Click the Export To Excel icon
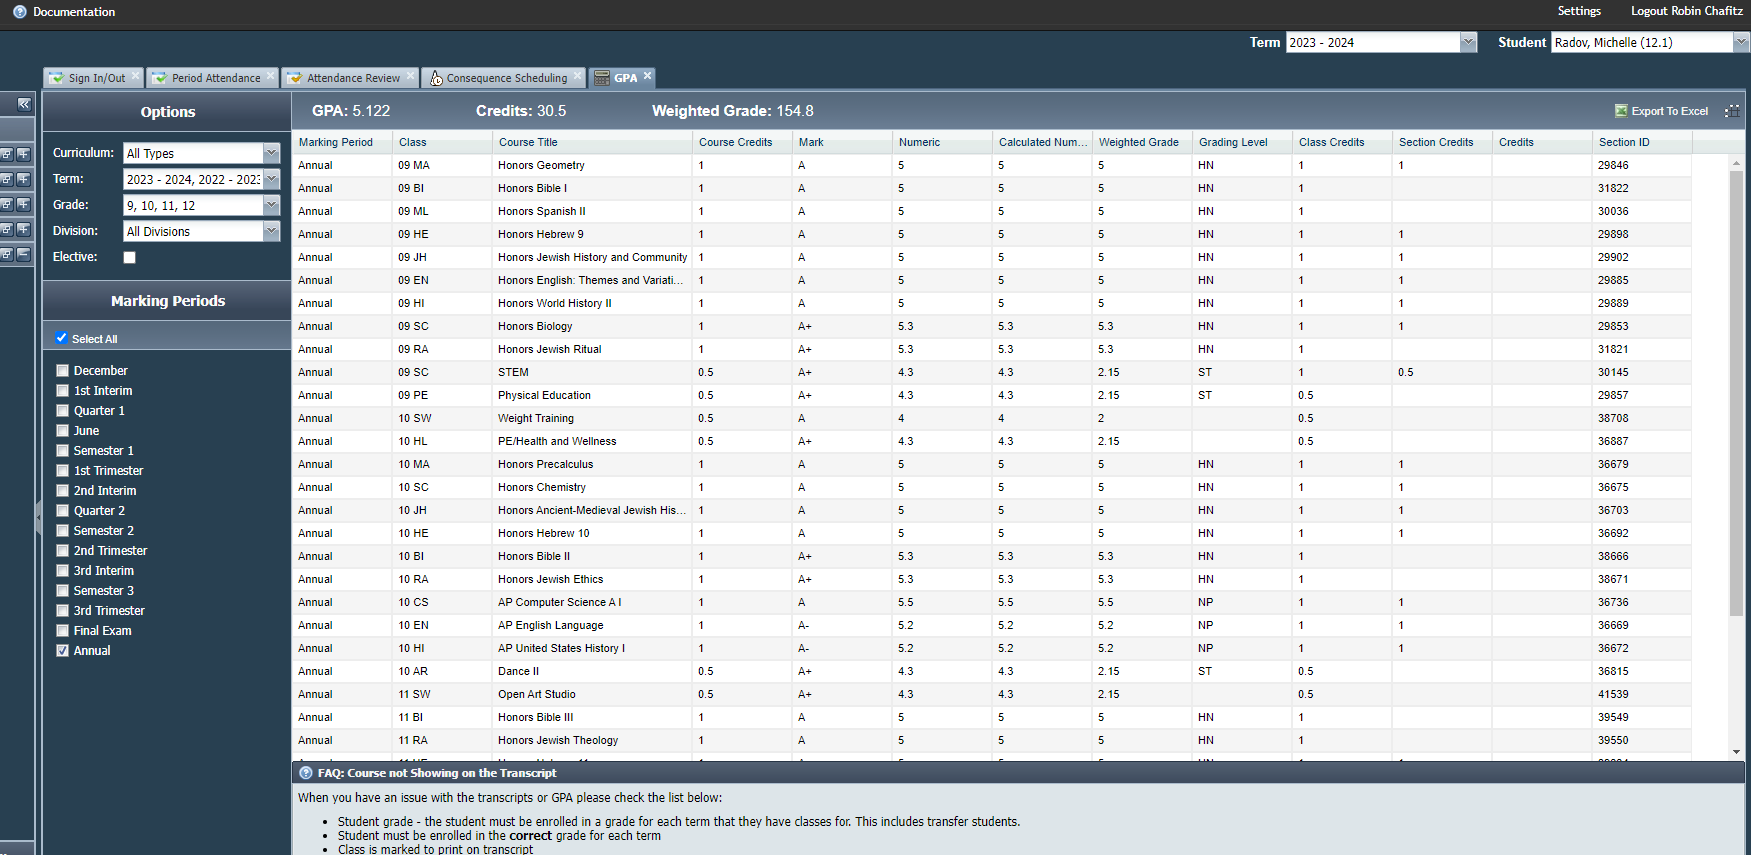Image resolution: width=1751 pixels, height=855 pixels. tap(1621, 111)
